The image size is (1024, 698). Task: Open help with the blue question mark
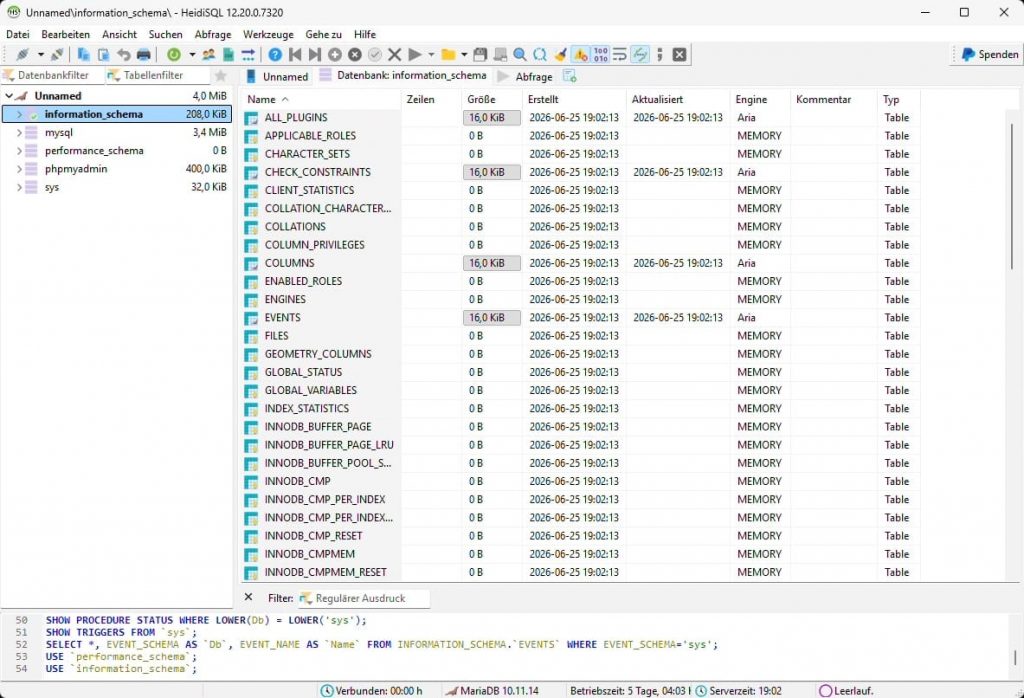(275, 55)
